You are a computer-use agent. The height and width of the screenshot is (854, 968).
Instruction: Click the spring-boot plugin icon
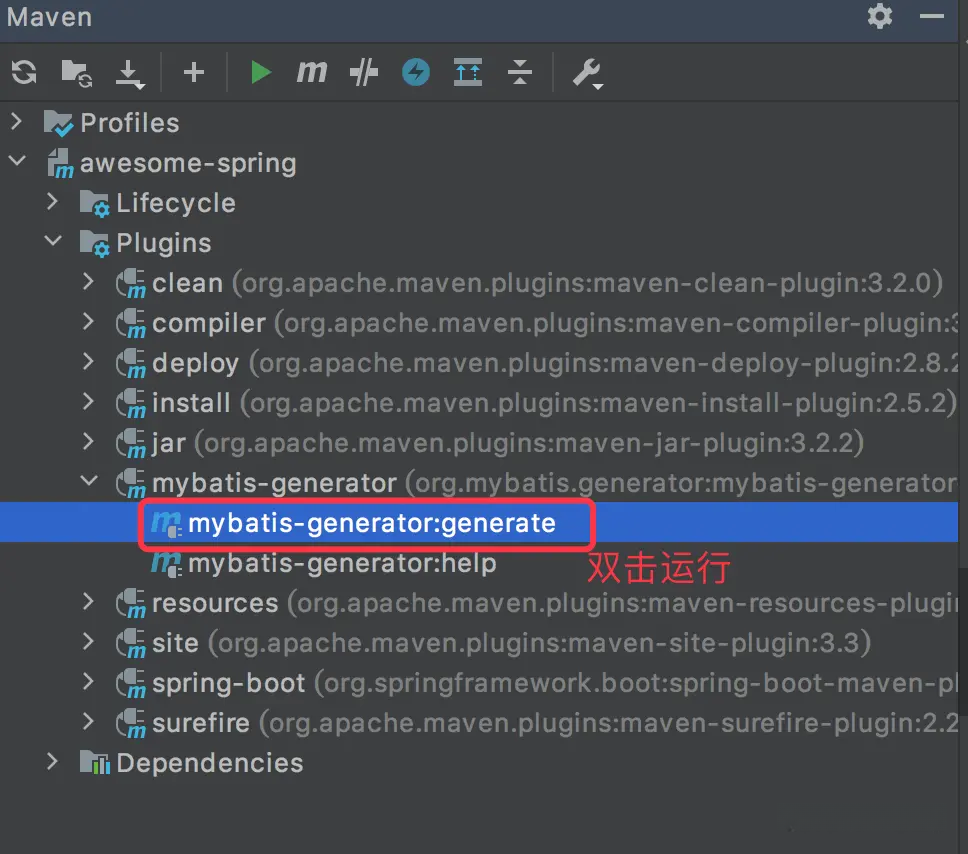point(131,684)
